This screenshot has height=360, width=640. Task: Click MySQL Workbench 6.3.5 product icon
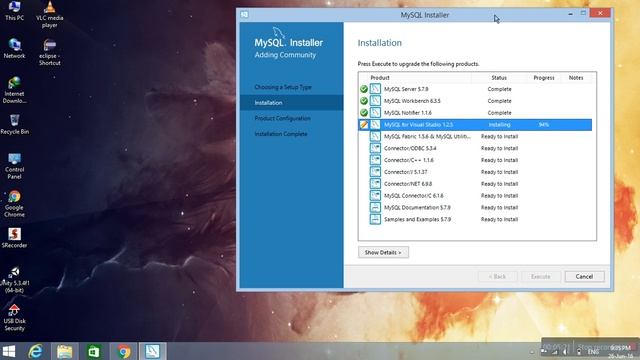[x=375, y=100]
